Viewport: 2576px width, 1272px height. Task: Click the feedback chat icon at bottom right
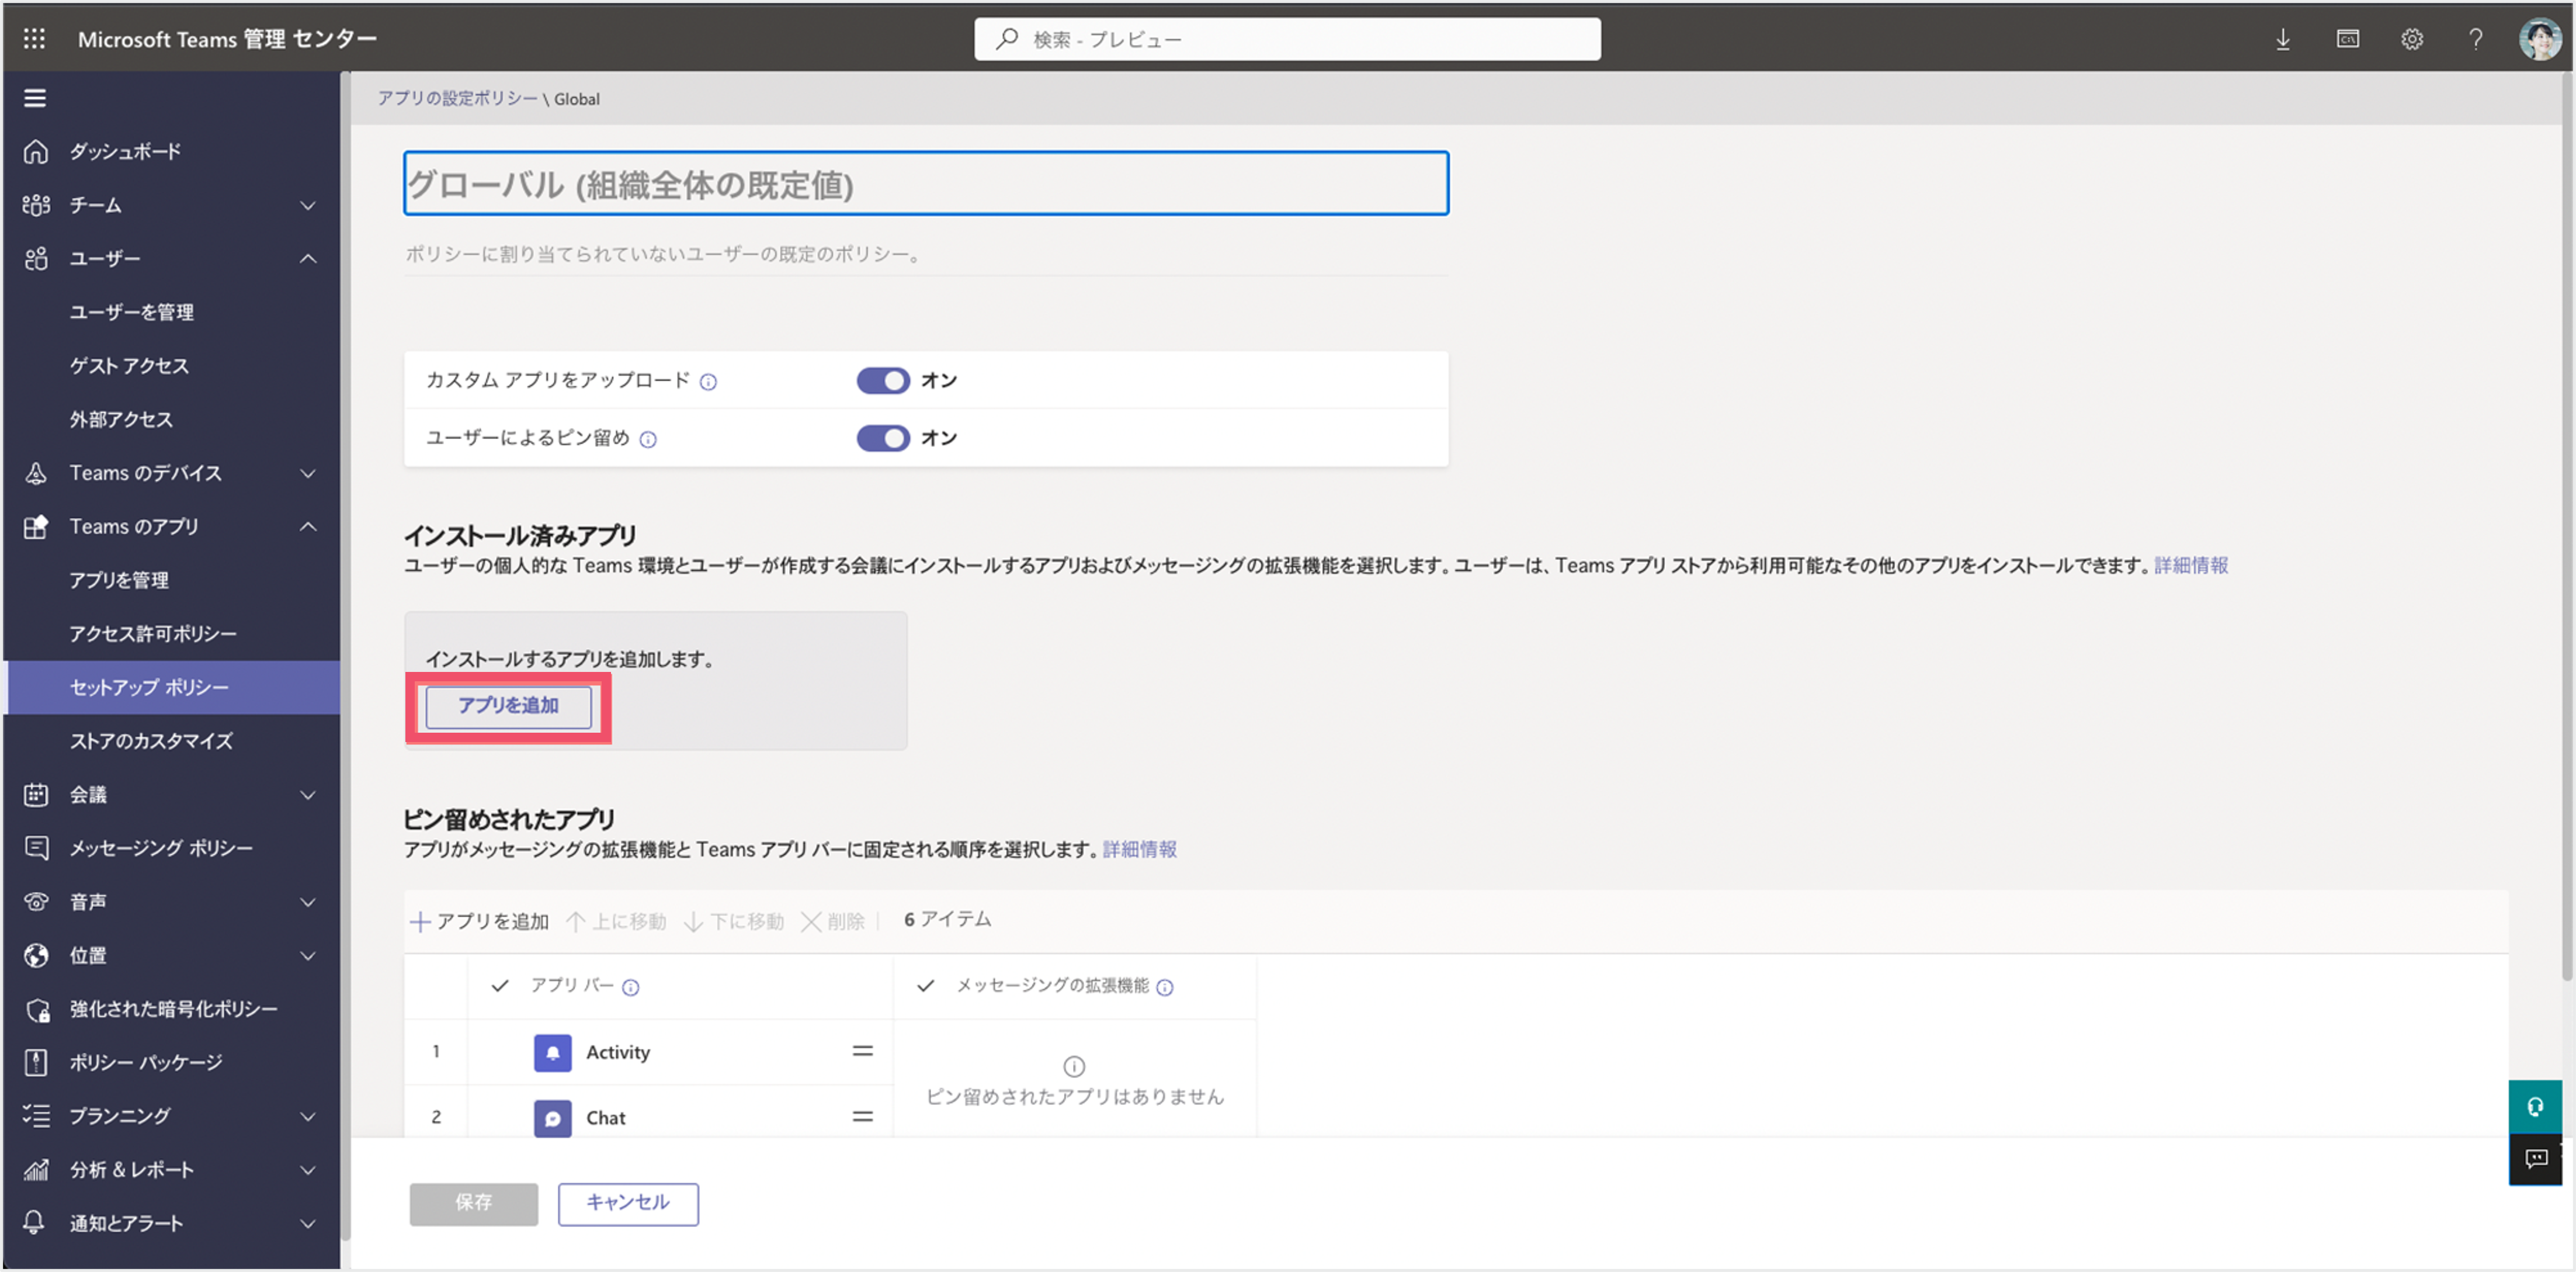click(2535, 1159)
